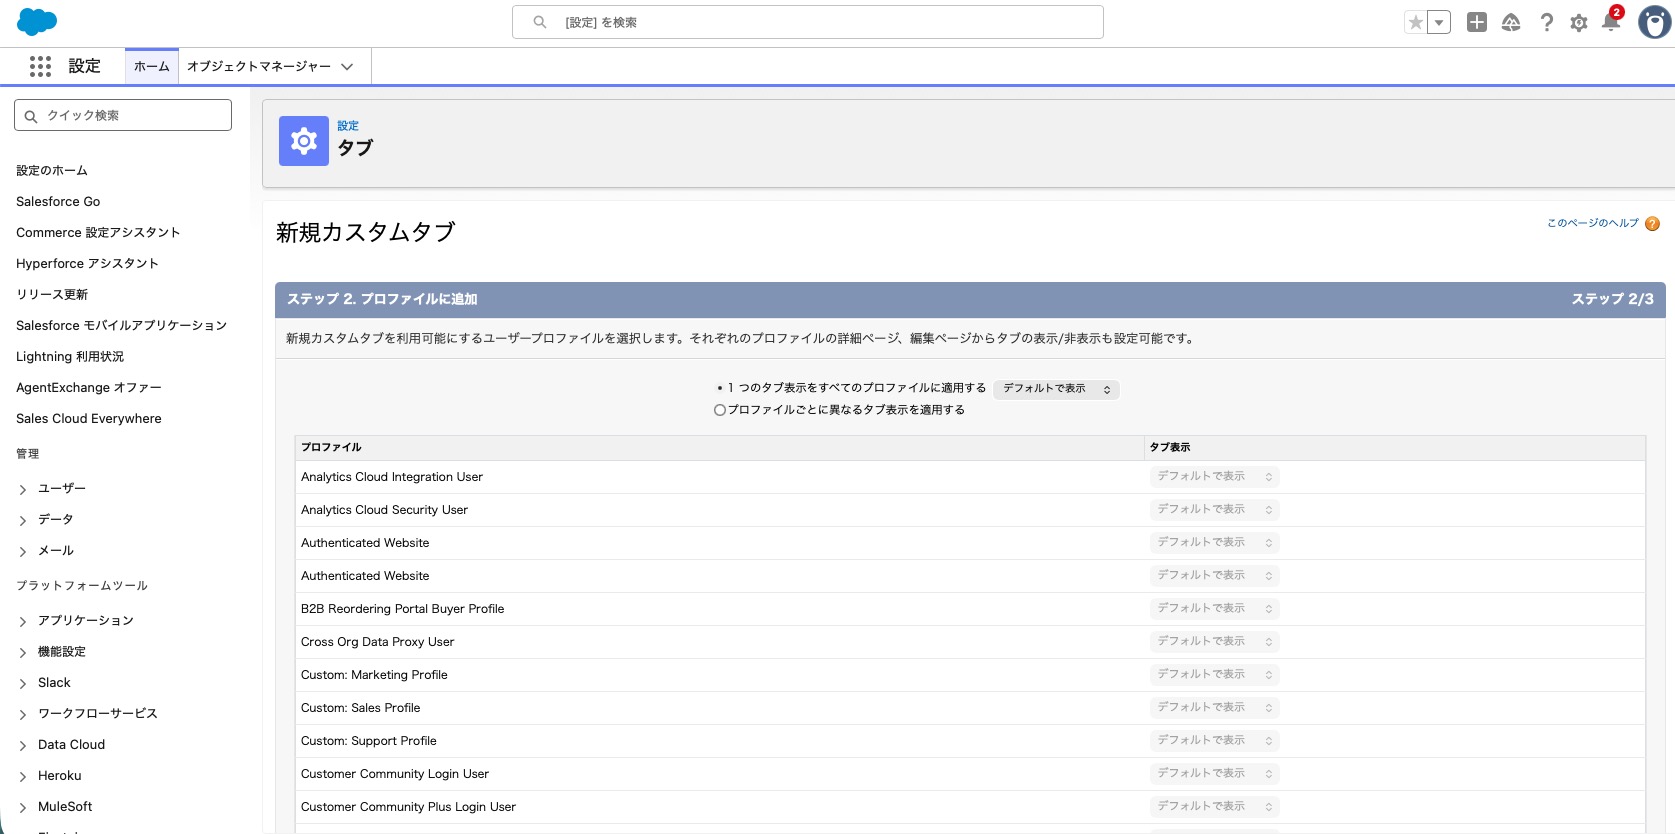Expand the 機能設定 tree node

[23, 653]
